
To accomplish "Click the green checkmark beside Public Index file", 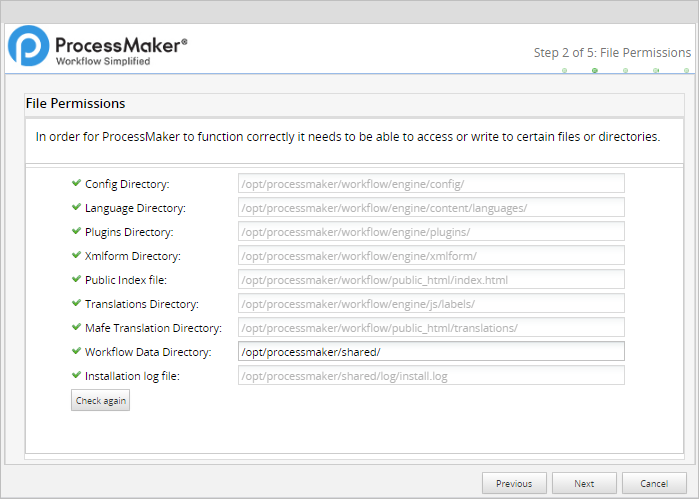I will pos(76,279).
